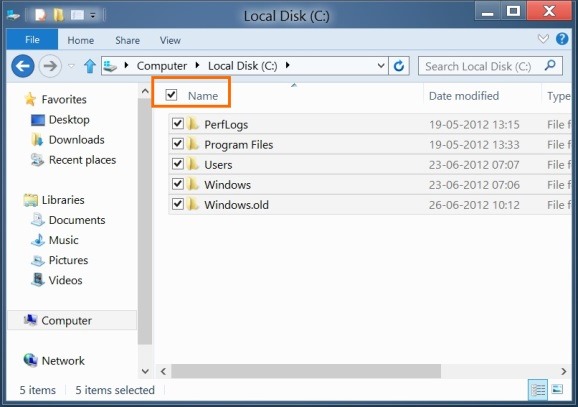The height and width of the screenshot is (407, 578).
Task: Sort by Date modified column header
Action: [464, 96]
